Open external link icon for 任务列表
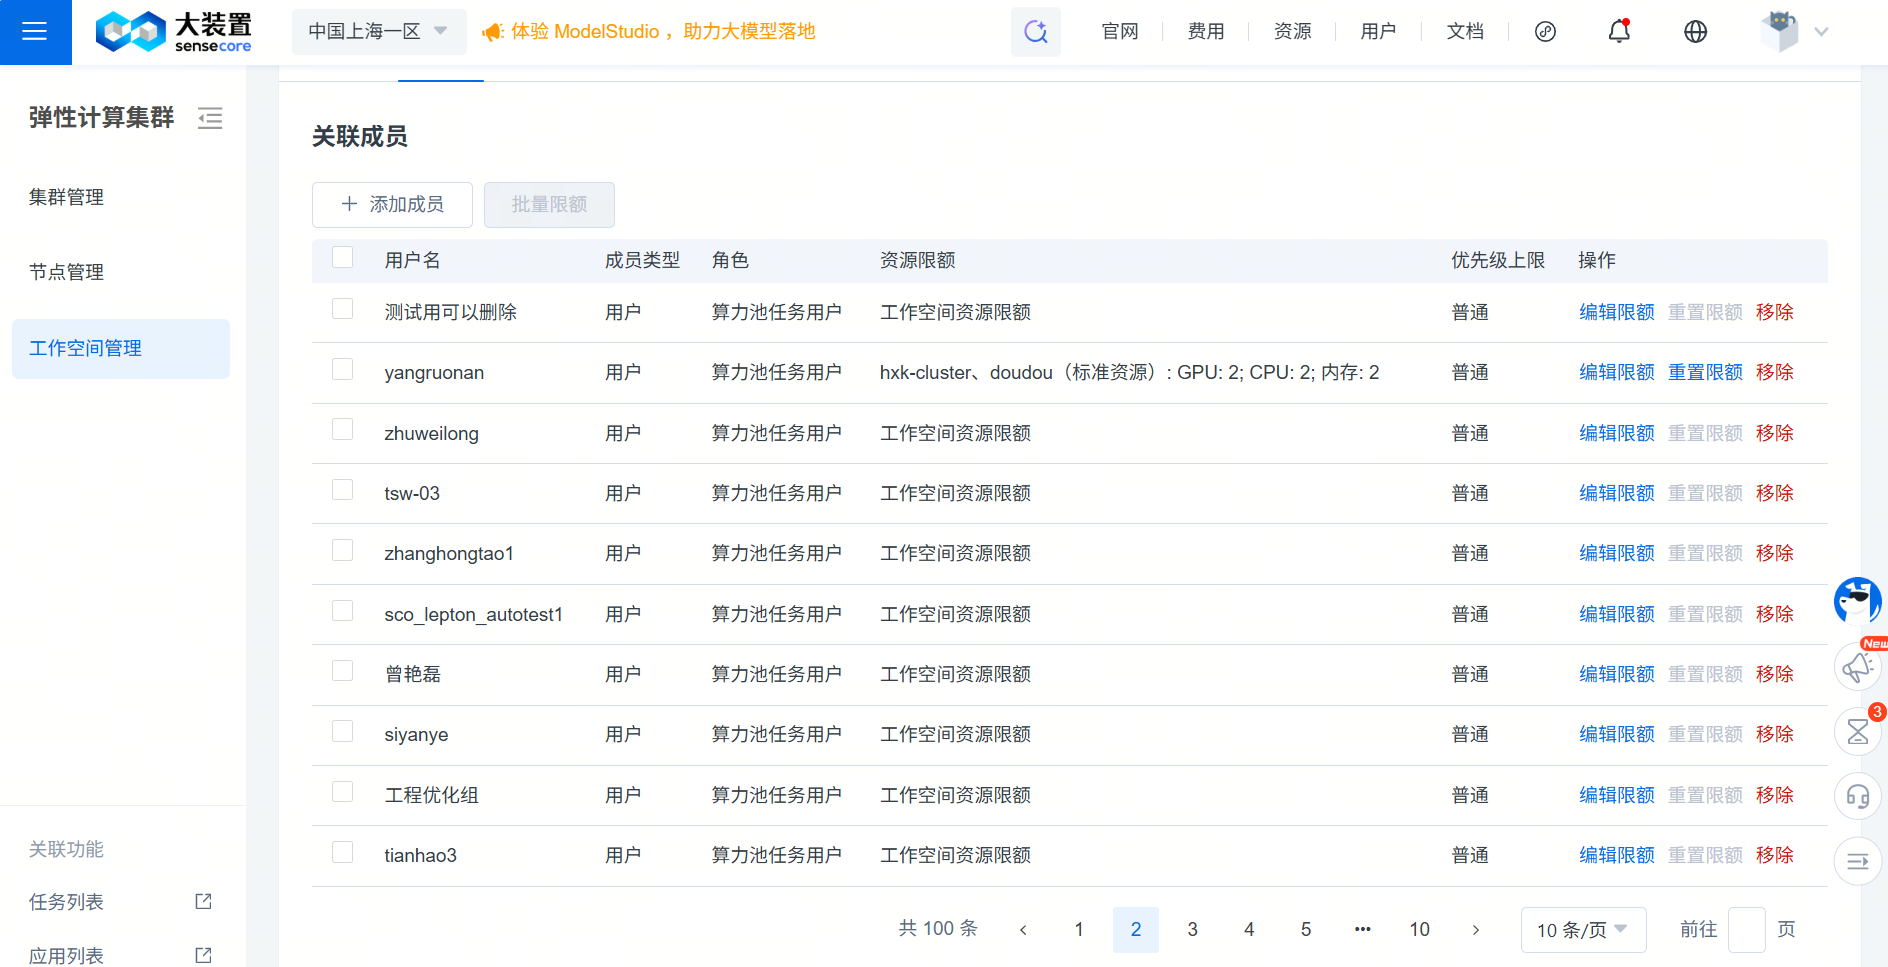1888x967 pixels. tap(203, 901)
